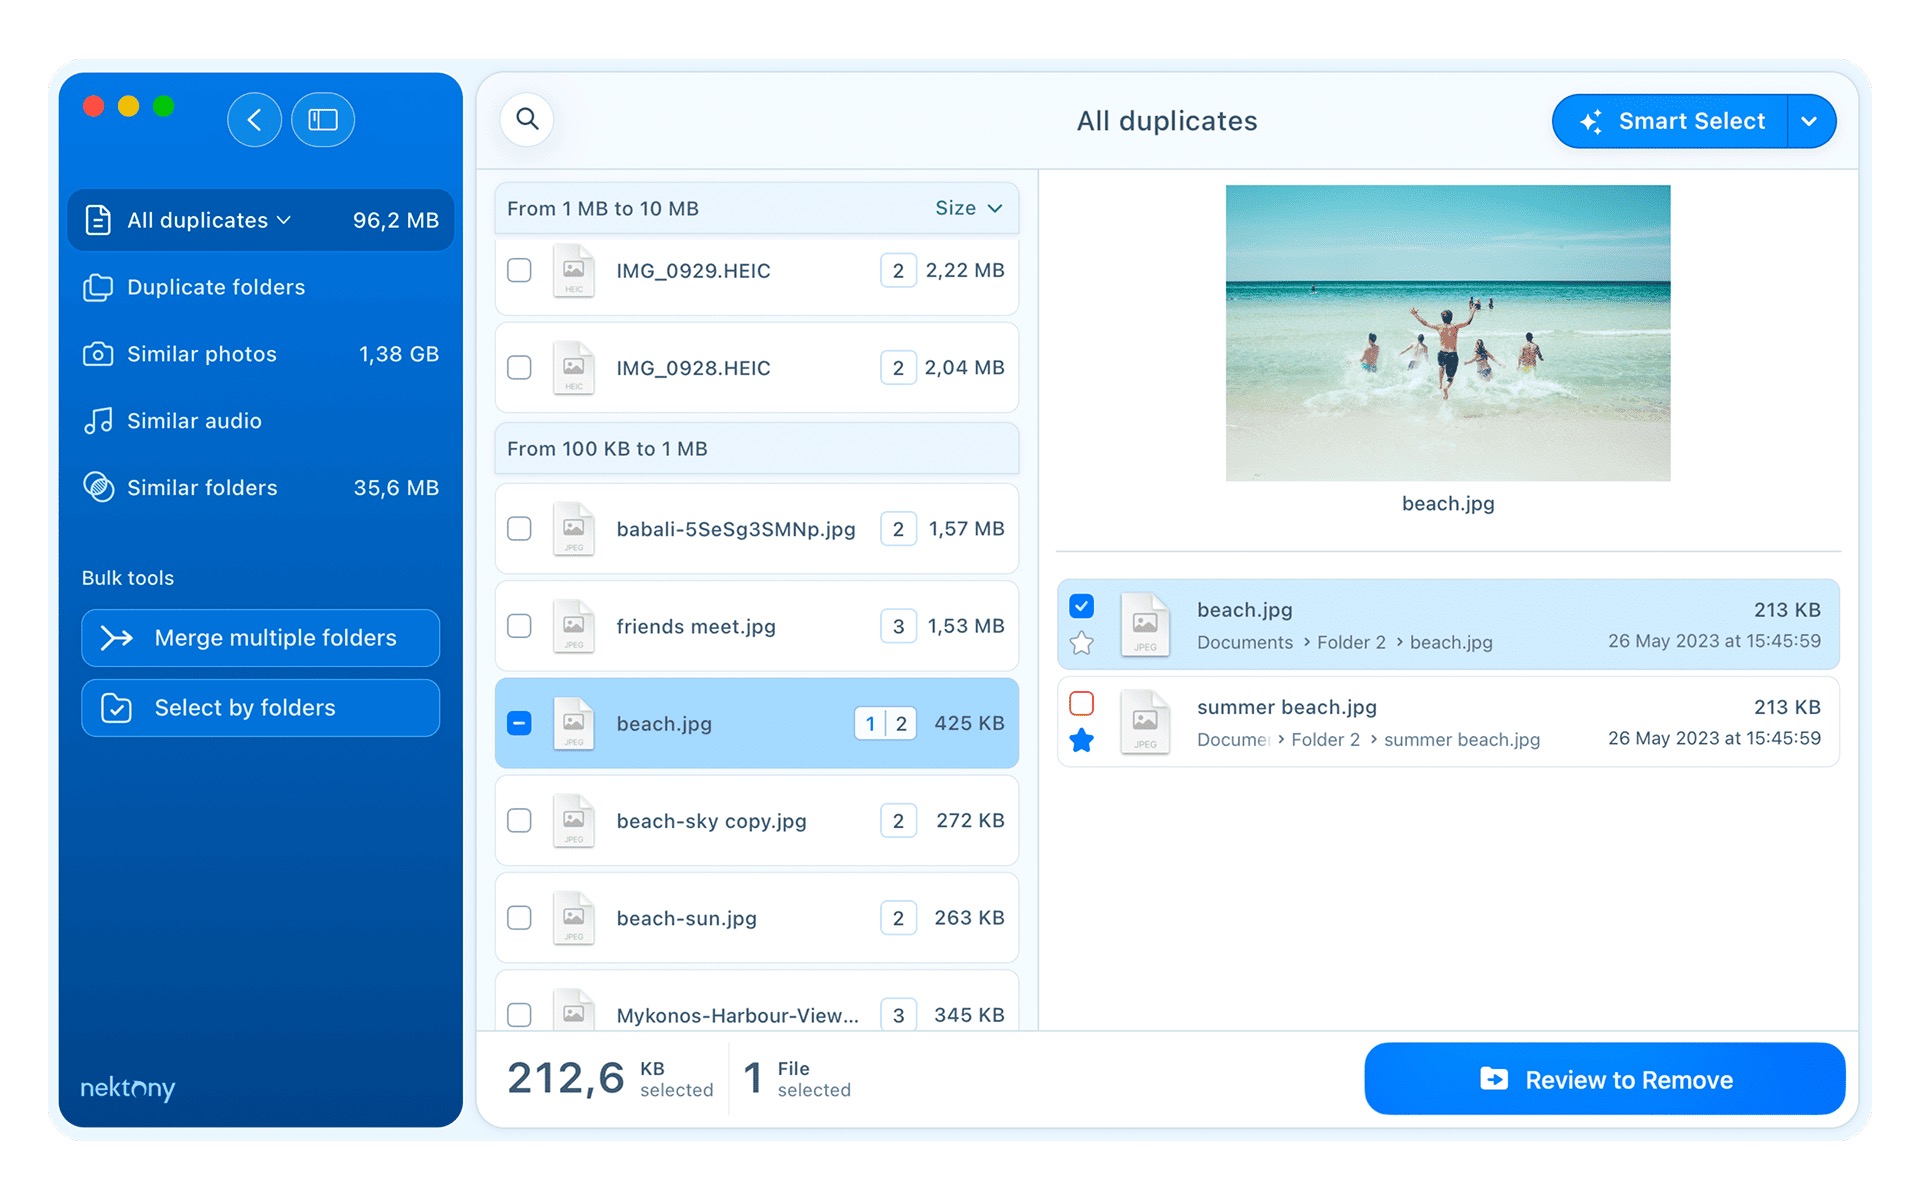Open the Duplicate folders category
This screenshot has height=1200, width=1920.
[260, 287]
